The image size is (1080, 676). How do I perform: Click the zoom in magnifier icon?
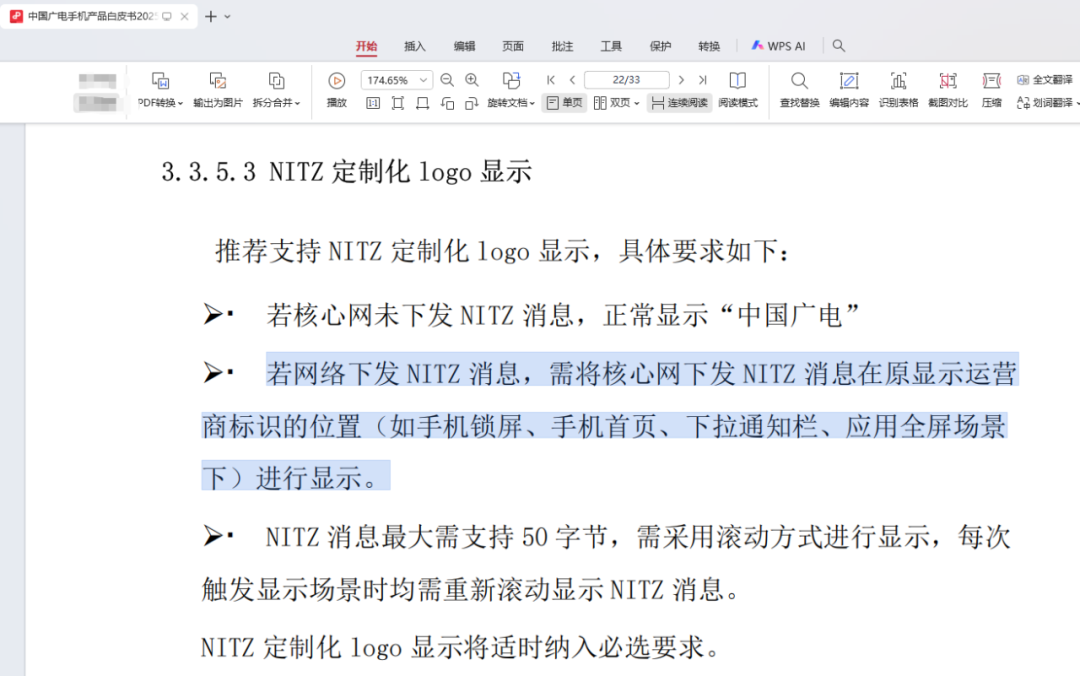(472, 80)
